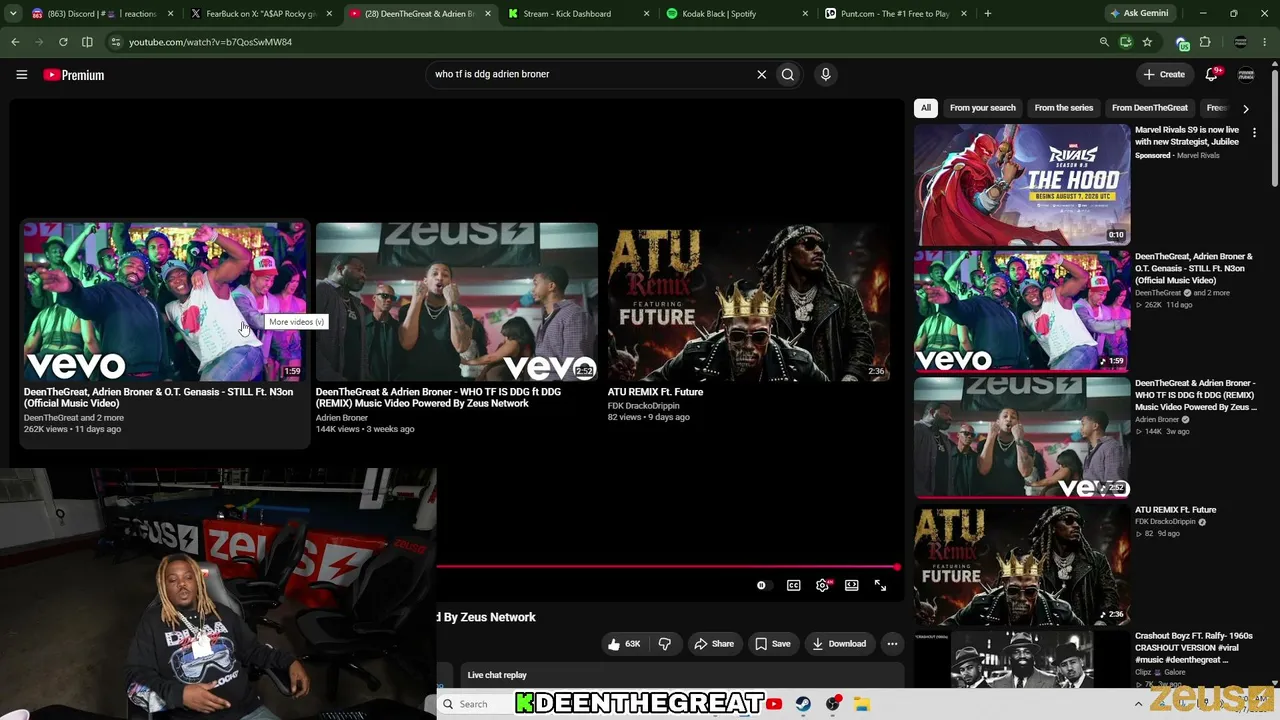Open a new browser tab

(x=987, y=13)
